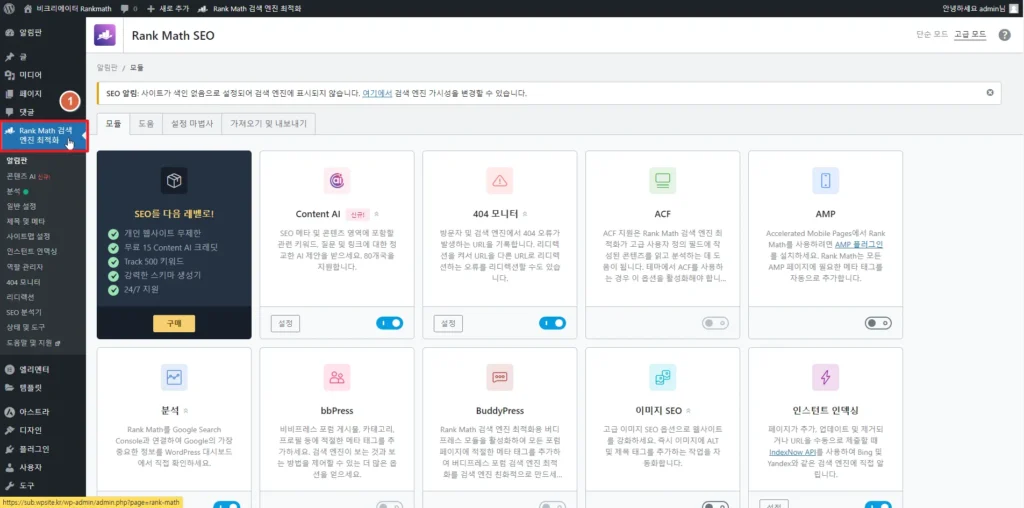Open 사이트맵 설정 submenu item
This screenshot has width=1024, height=508.
(28, 236)
